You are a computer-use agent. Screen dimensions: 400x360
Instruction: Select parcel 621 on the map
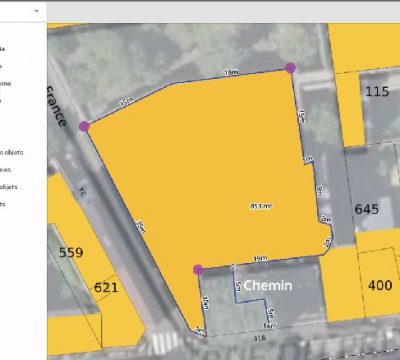point(106,287)
